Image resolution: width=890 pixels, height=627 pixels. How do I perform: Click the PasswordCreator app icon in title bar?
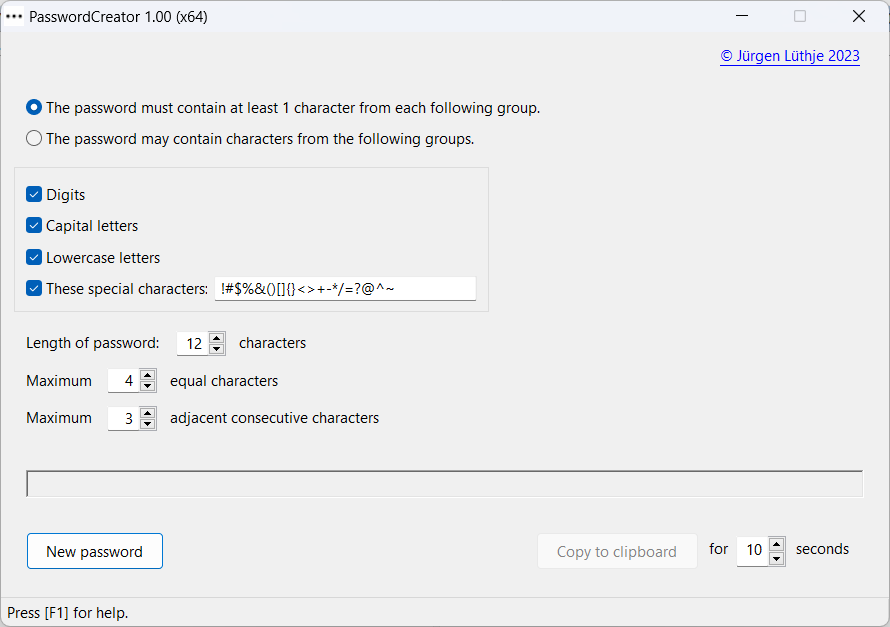(15, 16)
